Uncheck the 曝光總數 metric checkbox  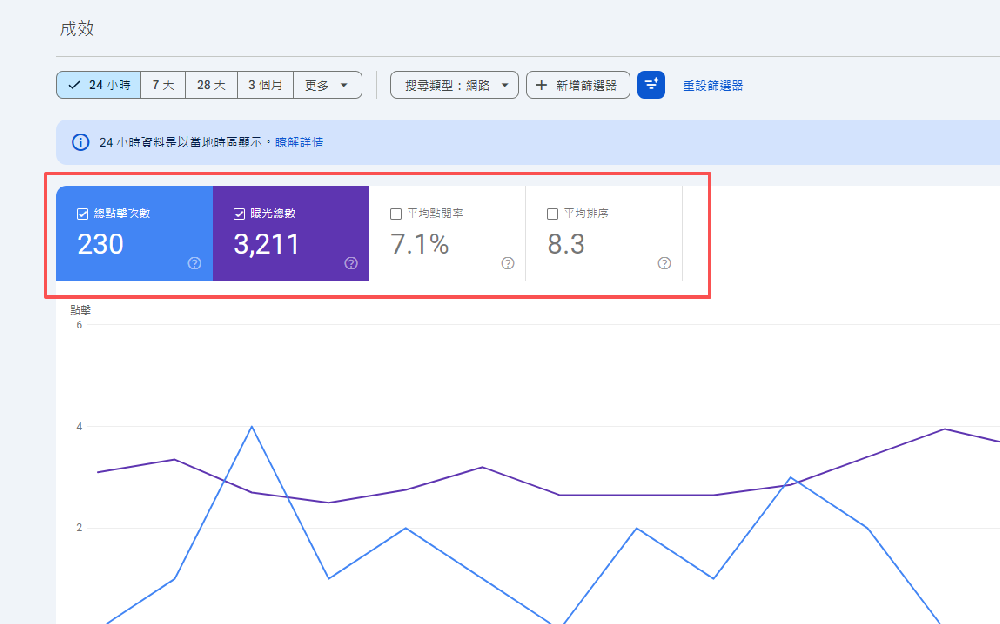click(239, 212)
